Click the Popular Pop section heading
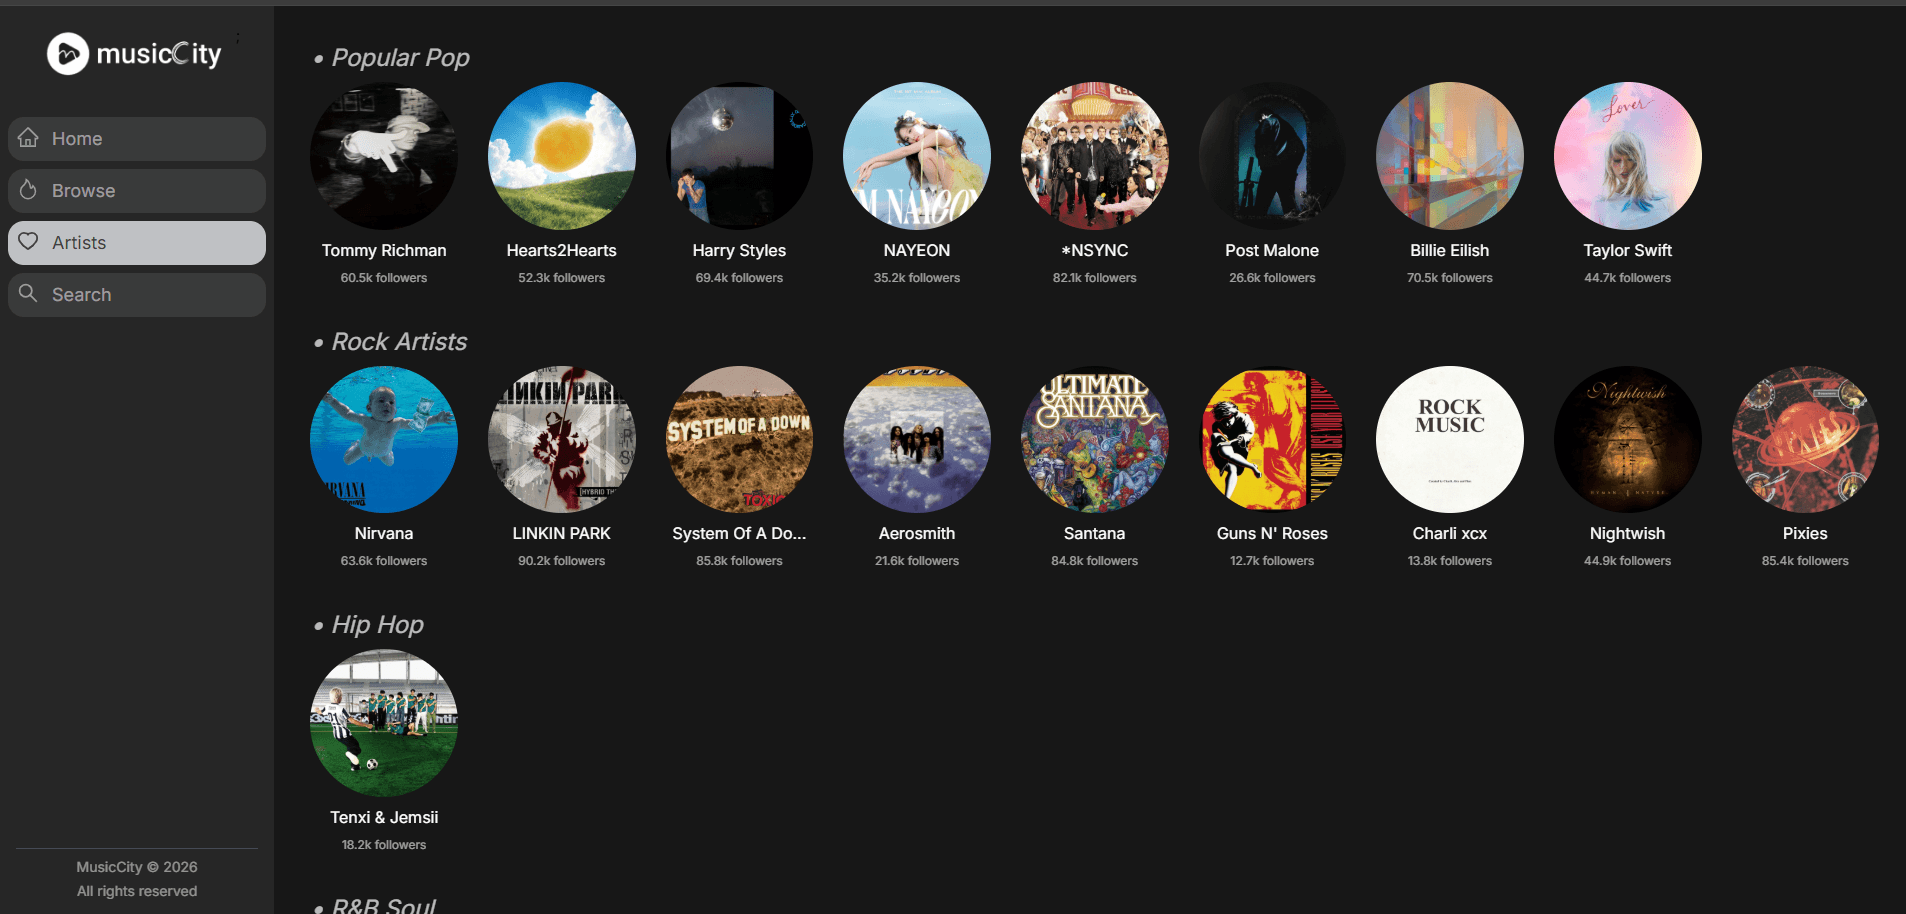Screen dimensions: 1906x914 click(x=400, y=58)
